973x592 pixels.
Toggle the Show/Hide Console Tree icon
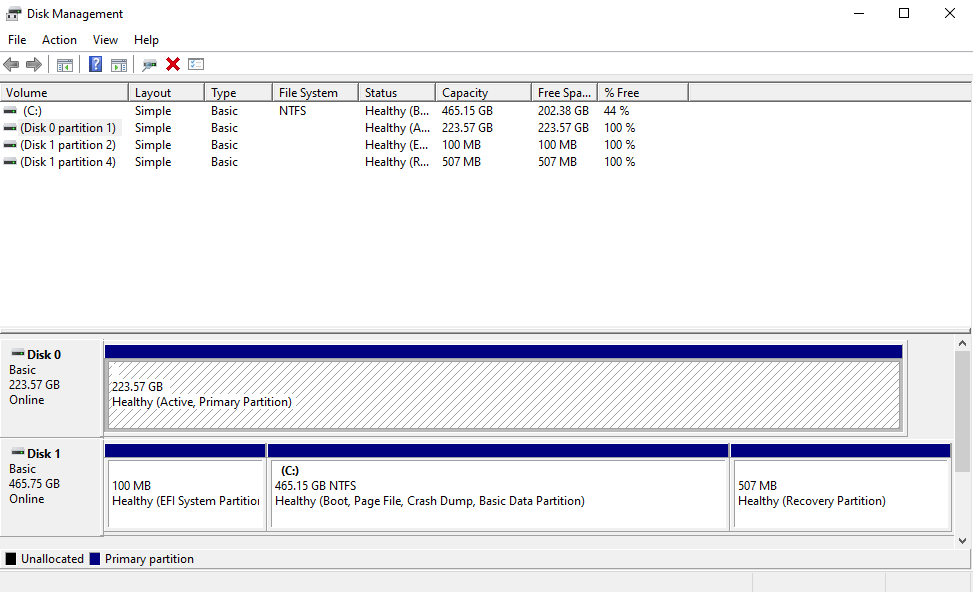pos(65,65)
